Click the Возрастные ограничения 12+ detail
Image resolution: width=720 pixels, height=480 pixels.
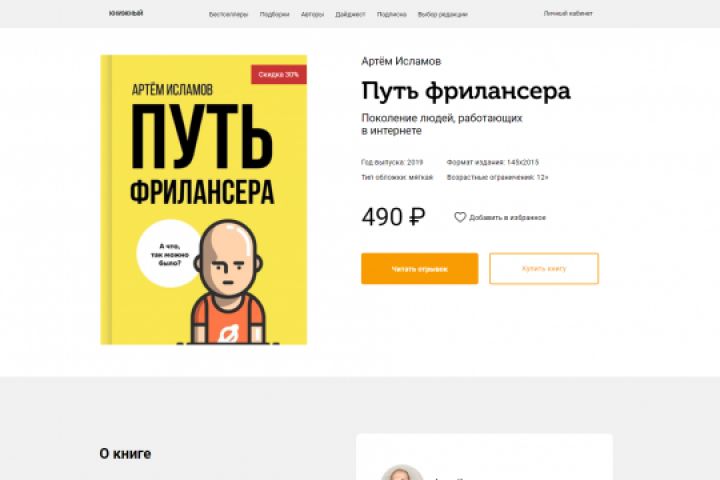click(497, 177)
